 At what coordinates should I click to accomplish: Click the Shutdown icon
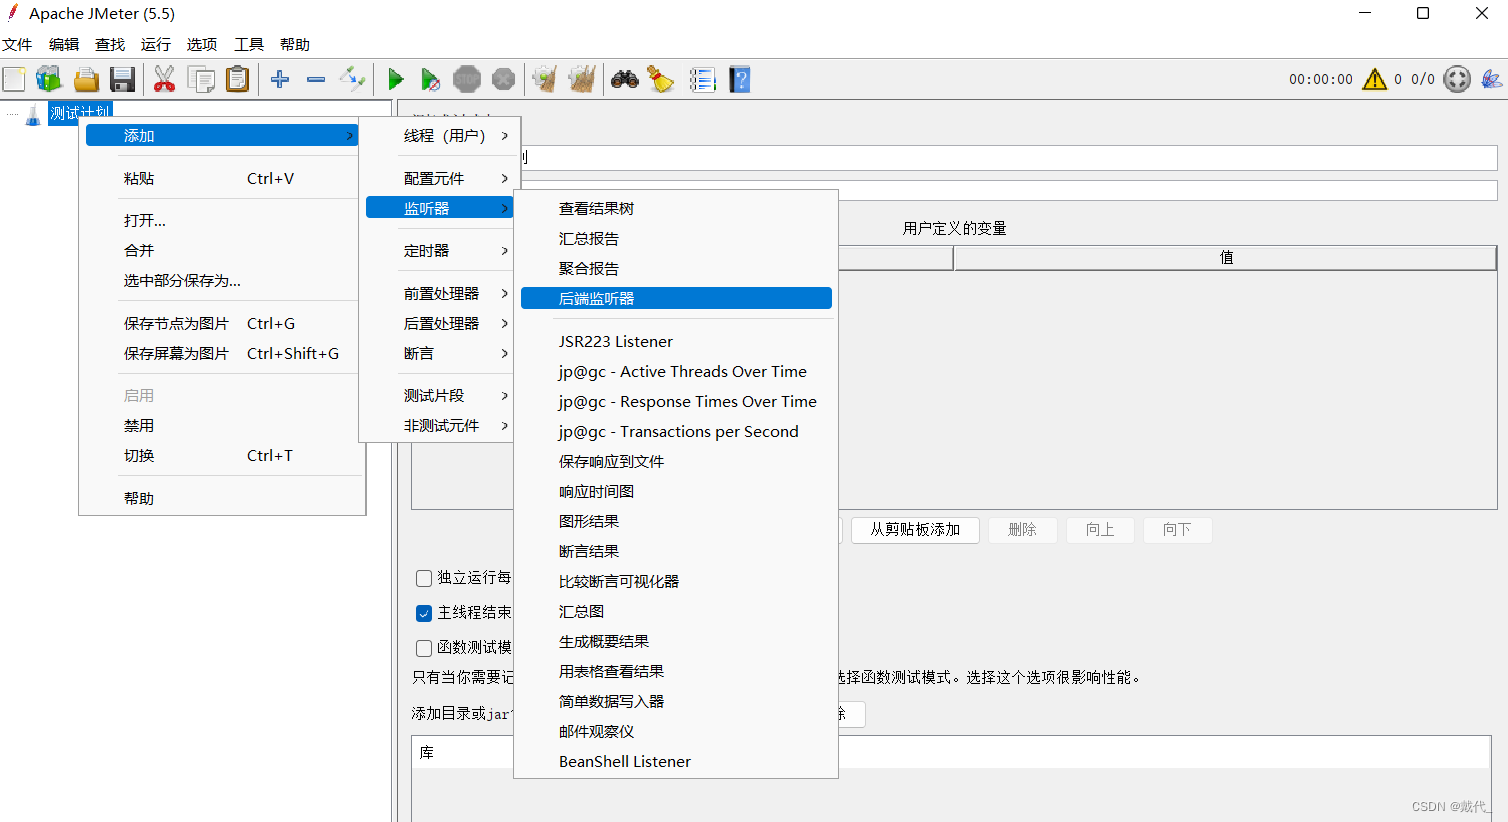[504, 79]
